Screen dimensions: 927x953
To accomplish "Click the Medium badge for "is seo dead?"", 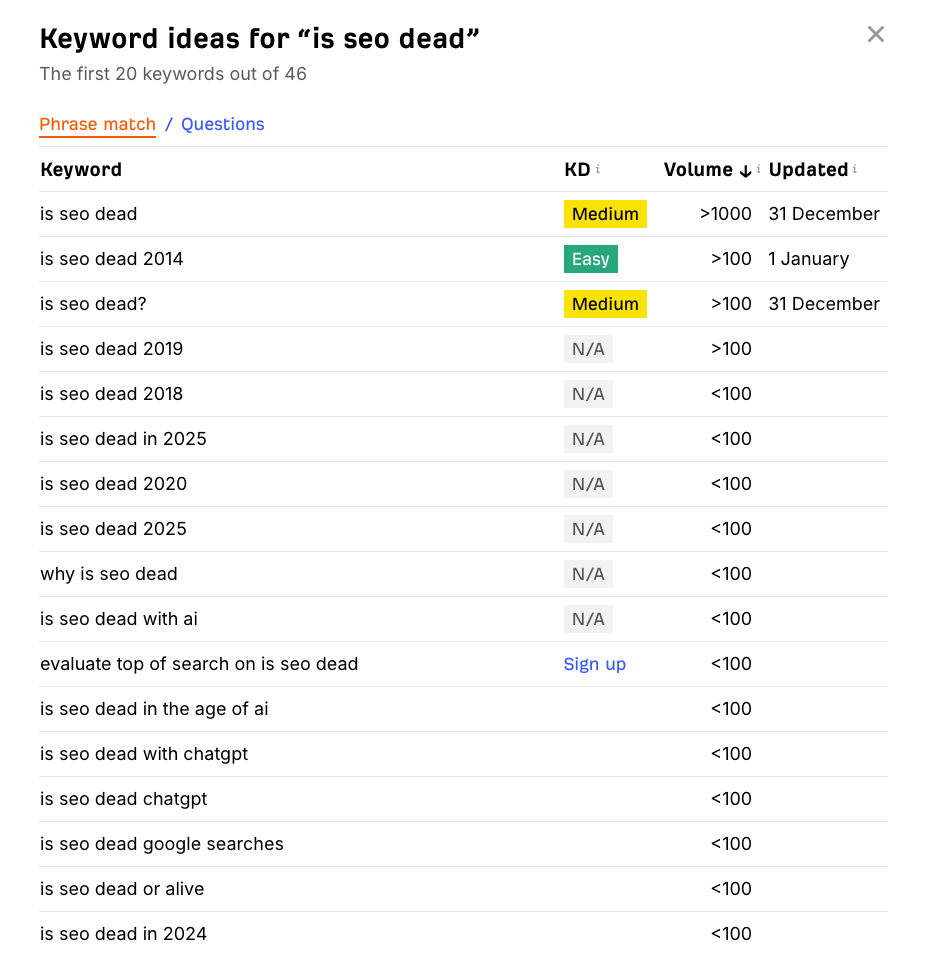I will [605, 303].
